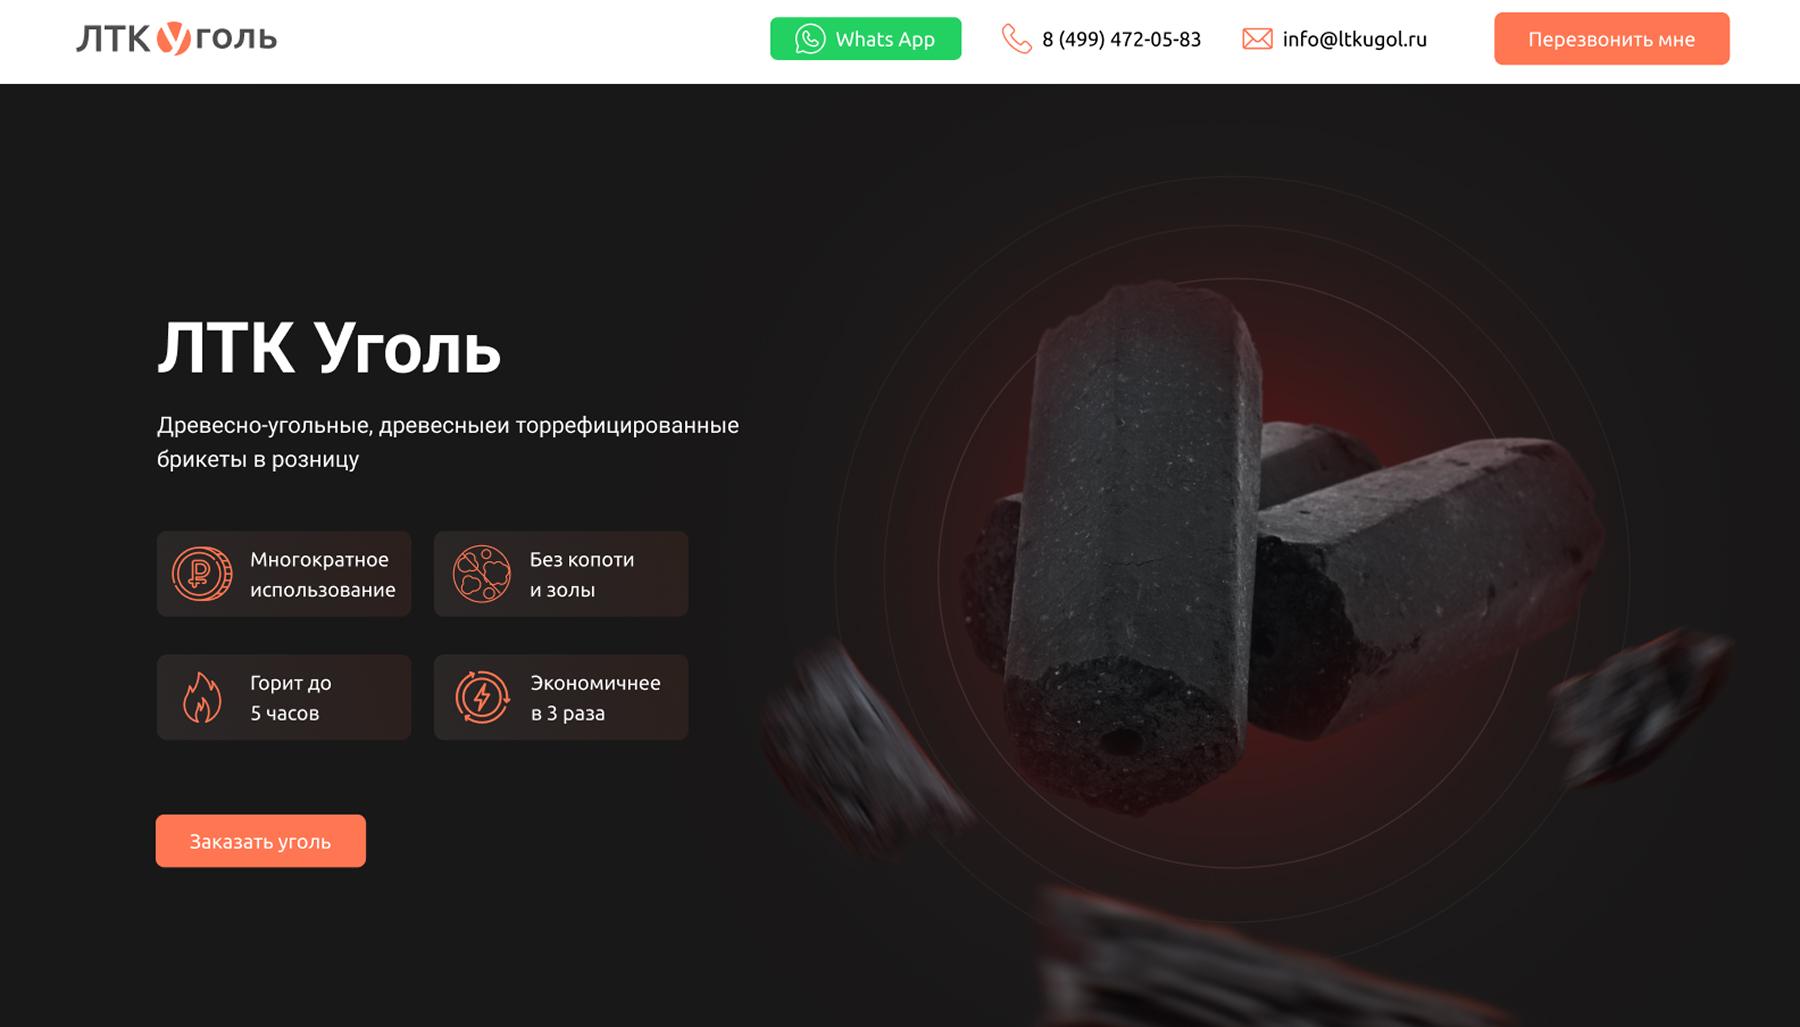The height and width of the screenshot is (1027, 1800).
Task: Click the flame icon
Action: point(202,697)
